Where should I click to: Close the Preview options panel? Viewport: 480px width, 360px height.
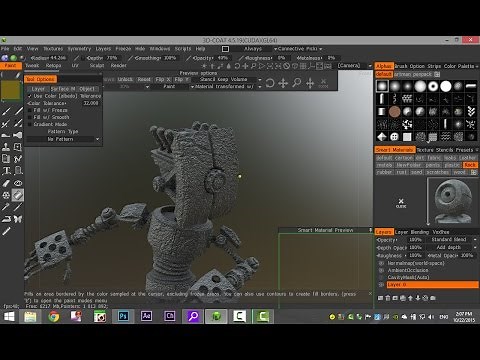(x=323, y=82)
